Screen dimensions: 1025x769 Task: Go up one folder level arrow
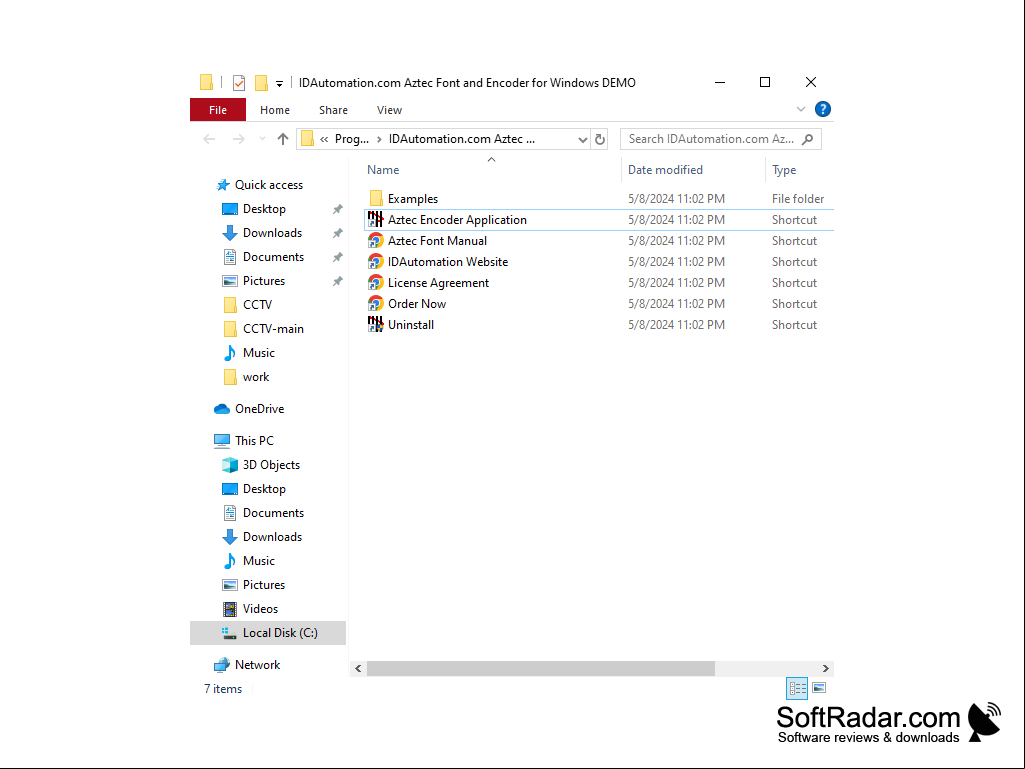pos(282,139)
